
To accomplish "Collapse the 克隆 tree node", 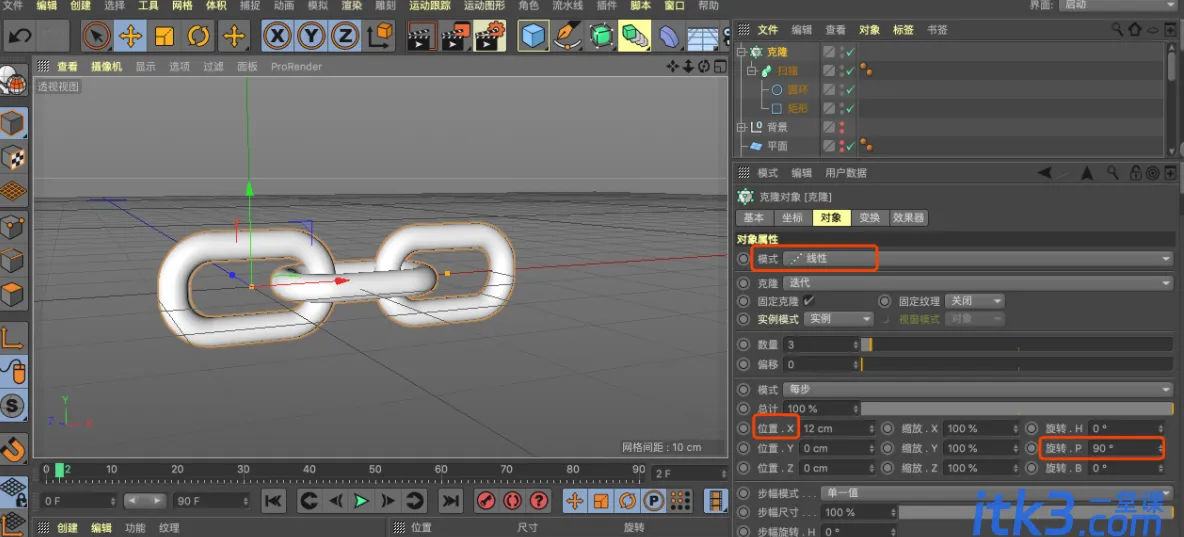I will 741,52.
